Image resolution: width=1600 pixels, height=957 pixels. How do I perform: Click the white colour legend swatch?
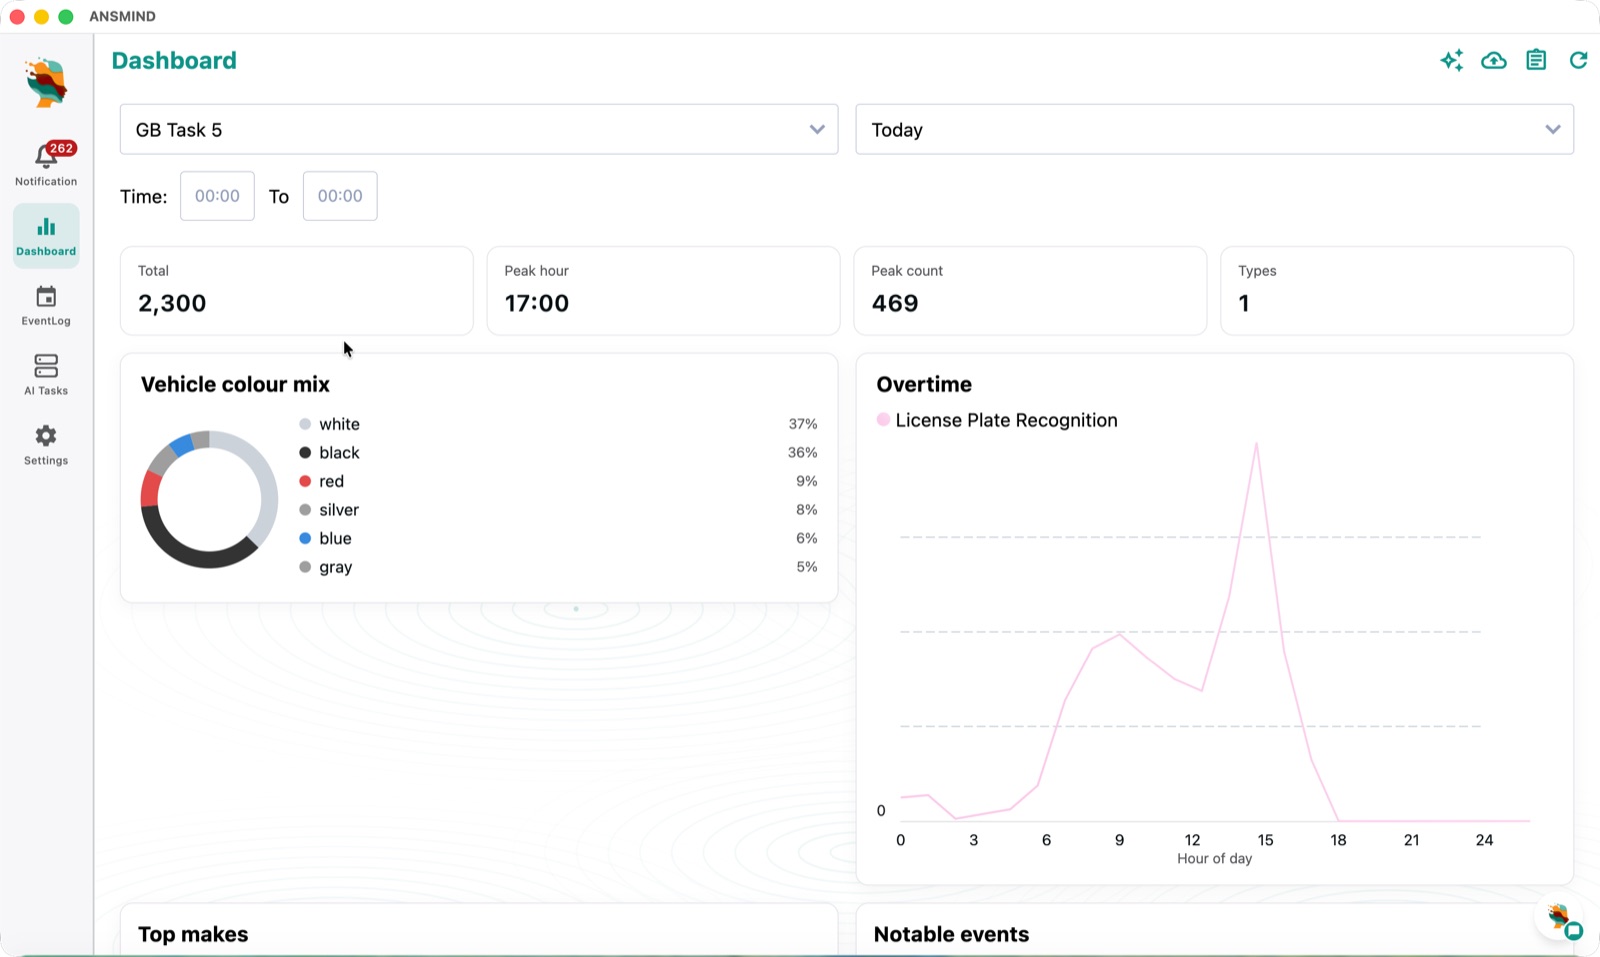point(305,424)
